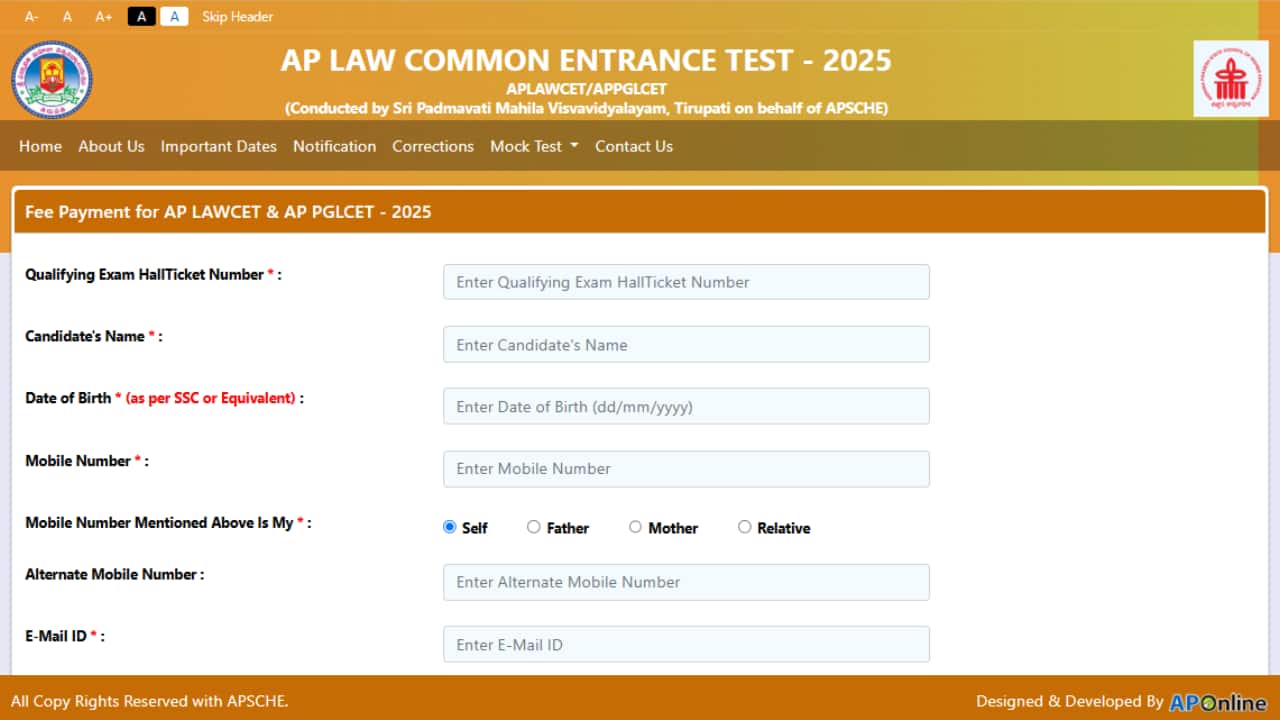Image resolution: width=1280 pixels, height=720 pixels.
Task: Click the Enter E-Mail ID field
Action: point(686,644)
